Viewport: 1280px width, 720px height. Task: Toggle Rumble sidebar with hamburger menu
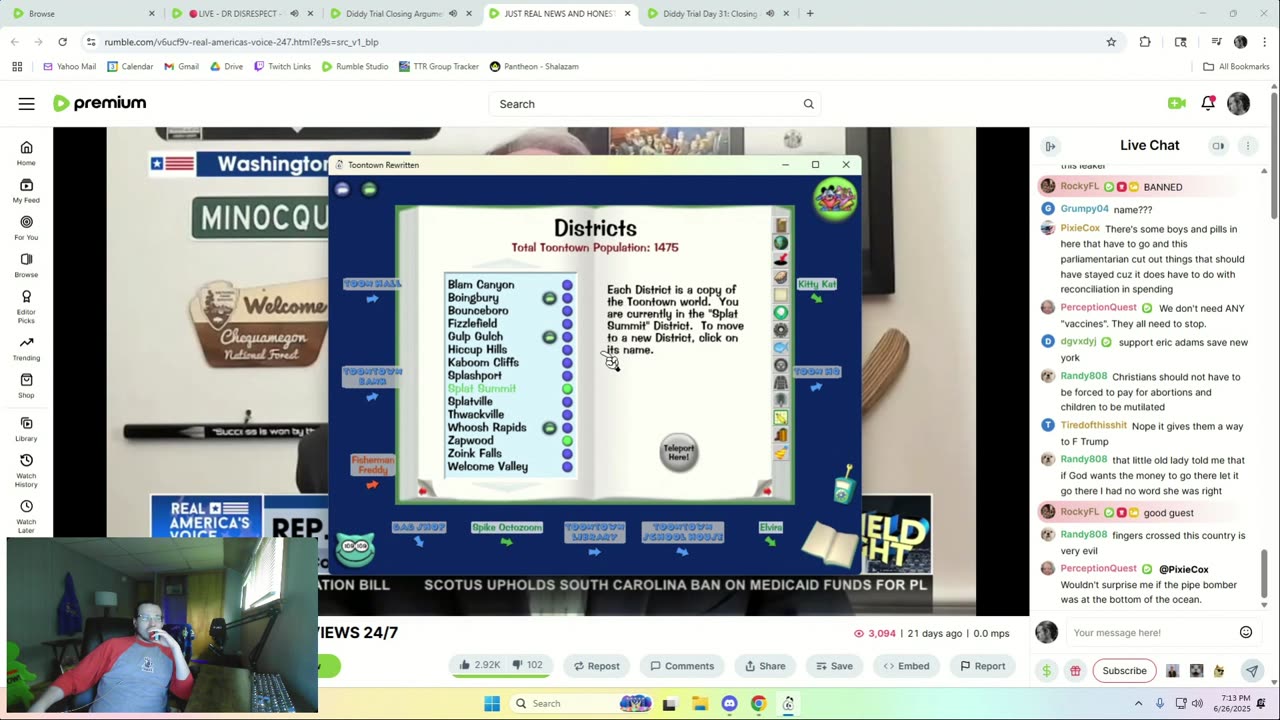pyautogui.click(x=27, y=104)
